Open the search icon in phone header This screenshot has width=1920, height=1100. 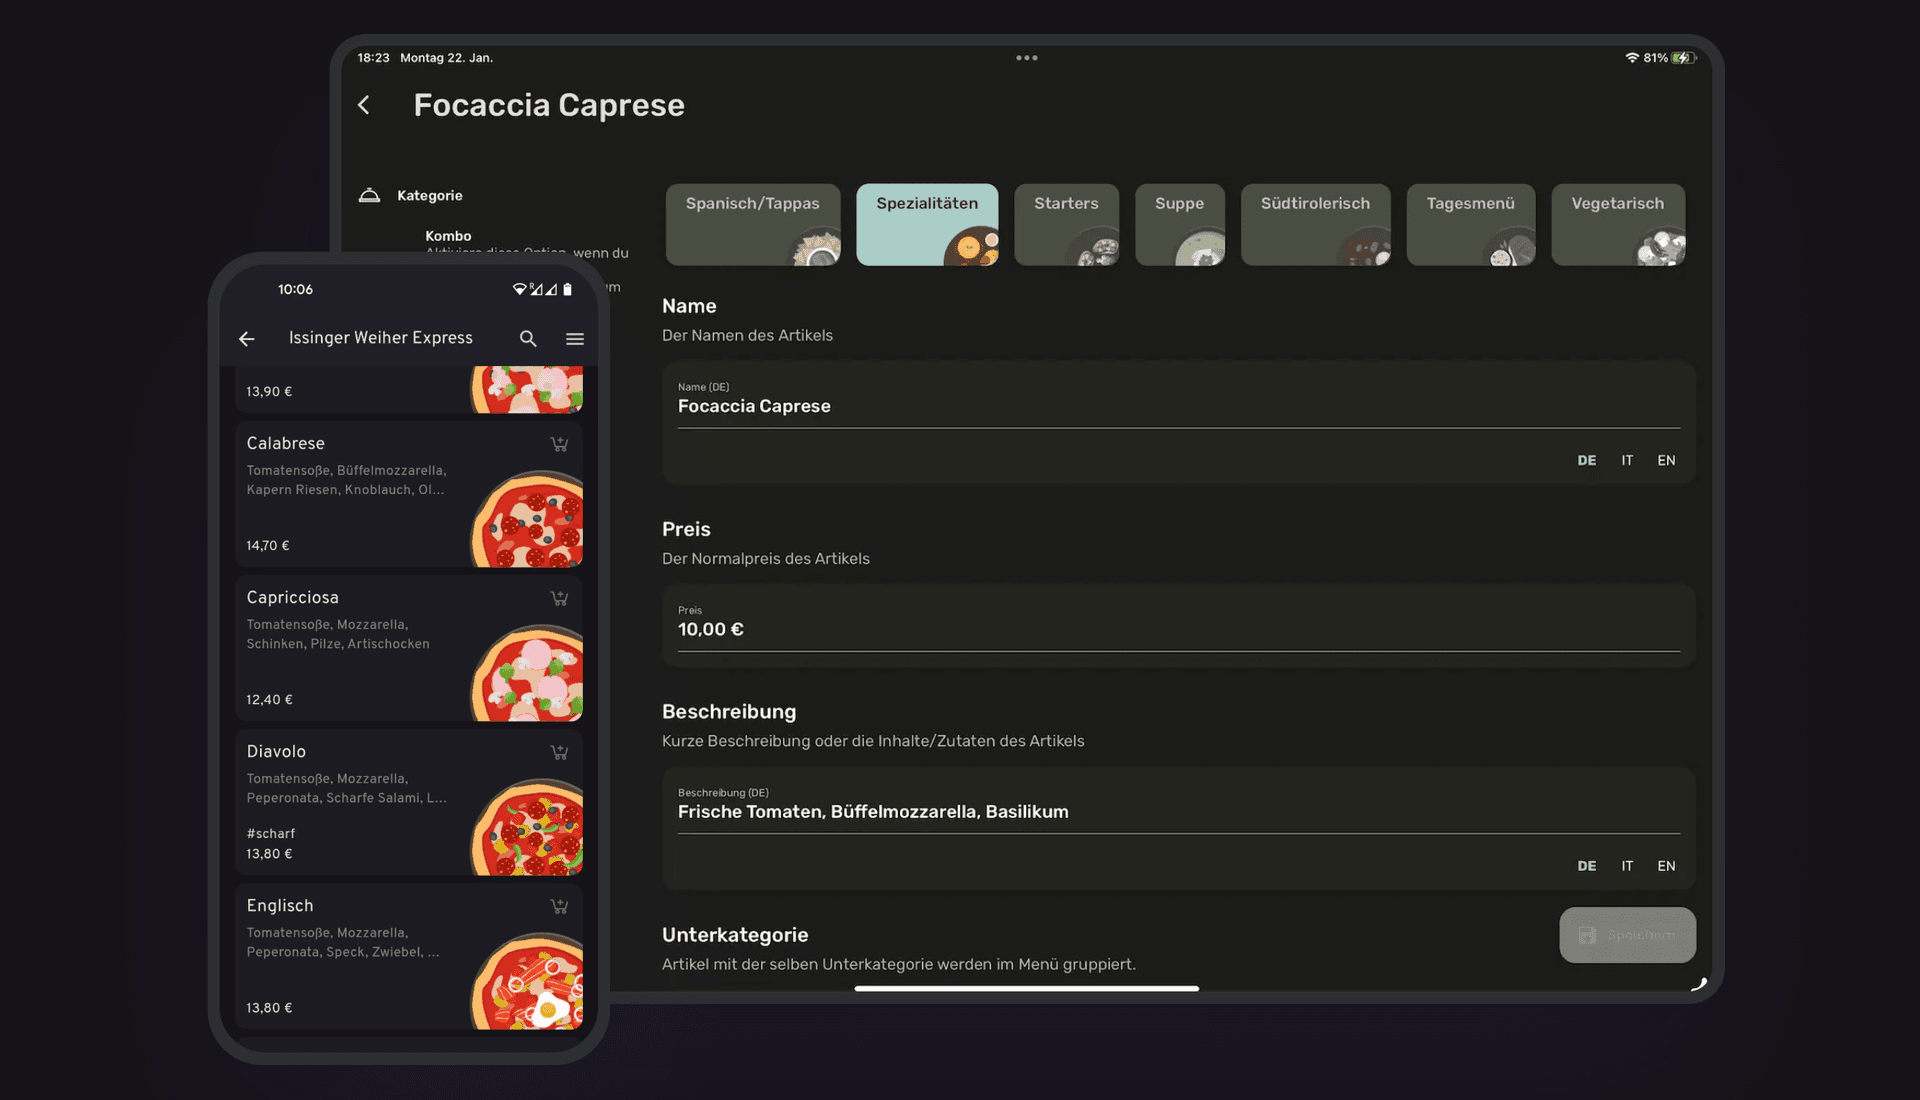click(528, 339)
